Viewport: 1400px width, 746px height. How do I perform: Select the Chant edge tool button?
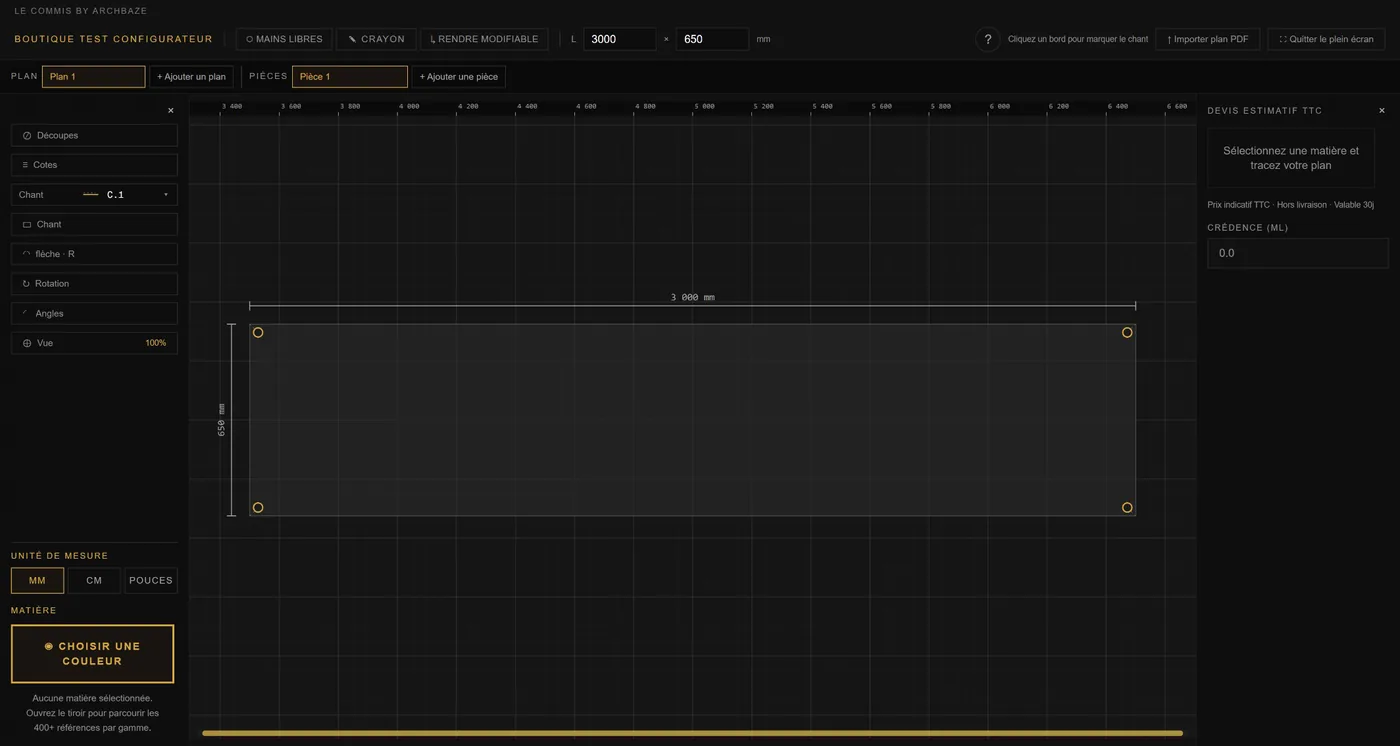(x=94, y=224)
